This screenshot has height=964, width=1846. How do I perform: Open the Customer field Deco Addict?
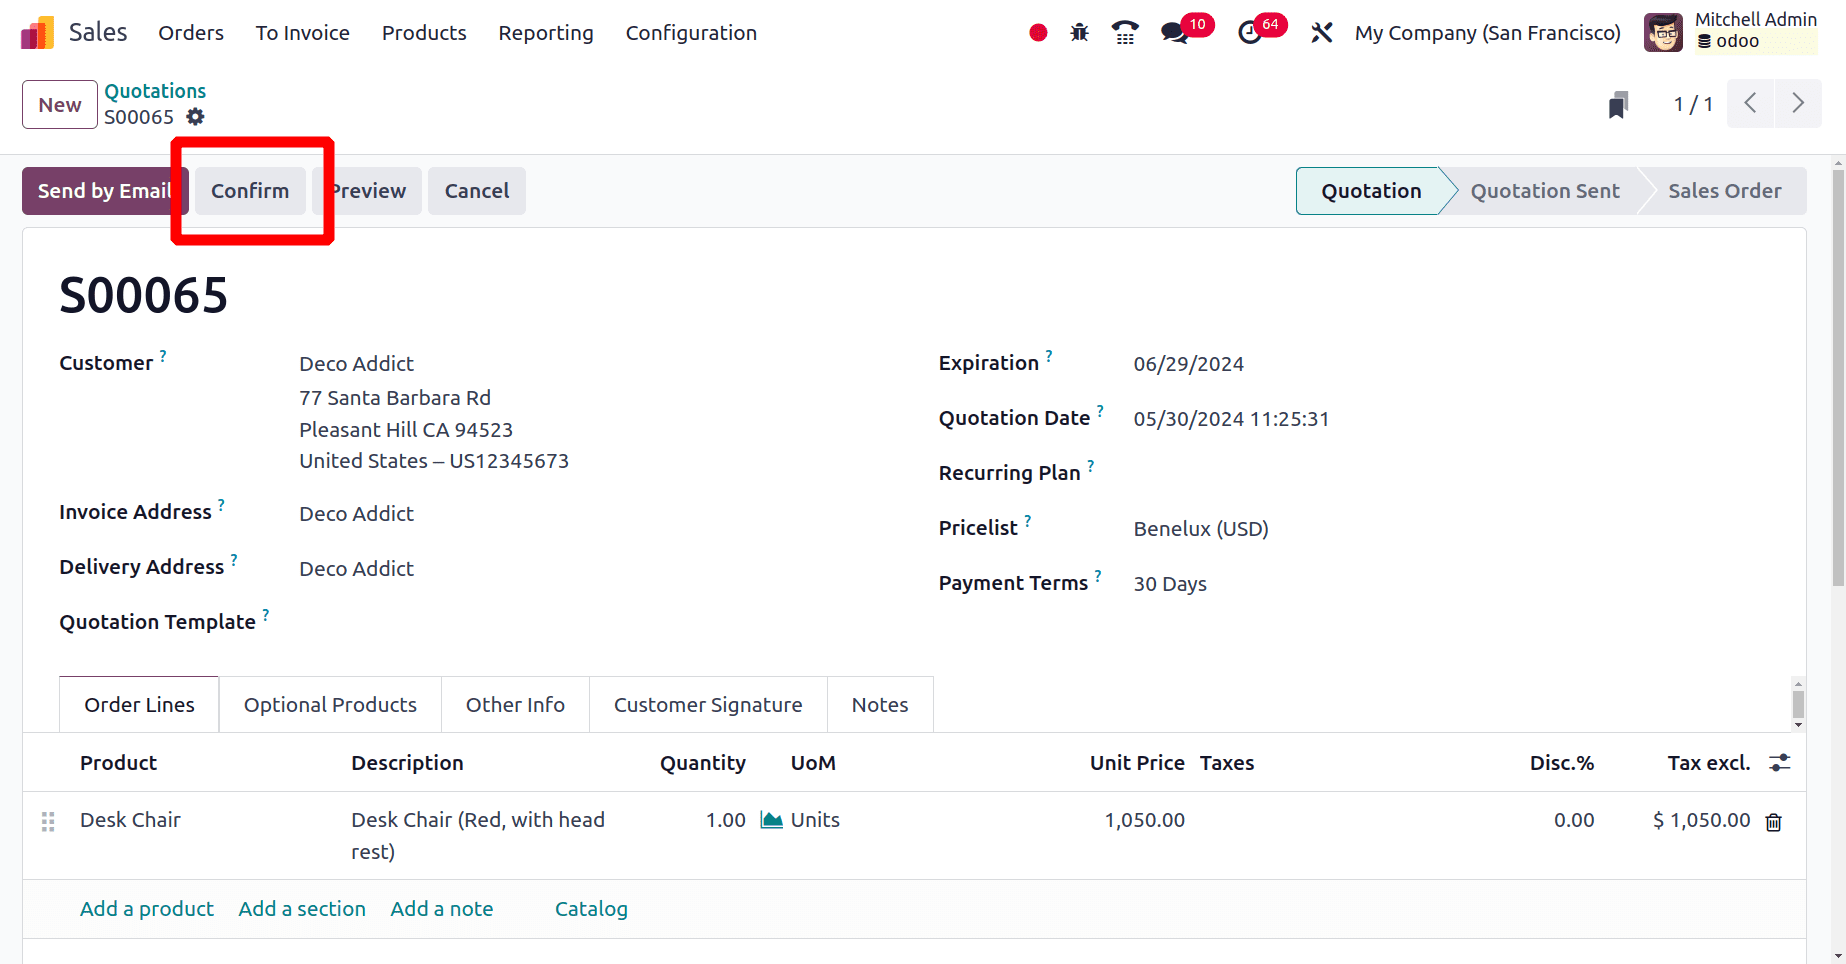tap(356, 364)
